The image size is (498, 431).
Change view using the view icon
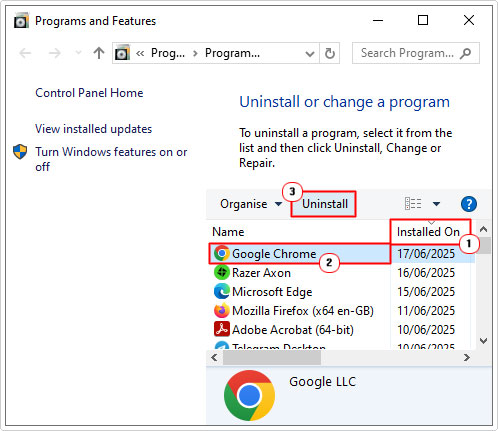[413, 203]
